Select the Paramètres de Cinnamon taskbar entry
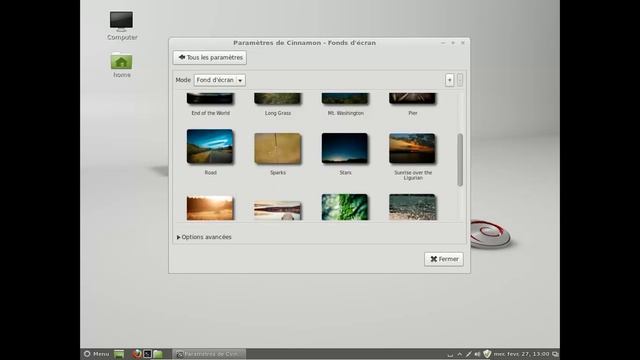 coord(209,354)
